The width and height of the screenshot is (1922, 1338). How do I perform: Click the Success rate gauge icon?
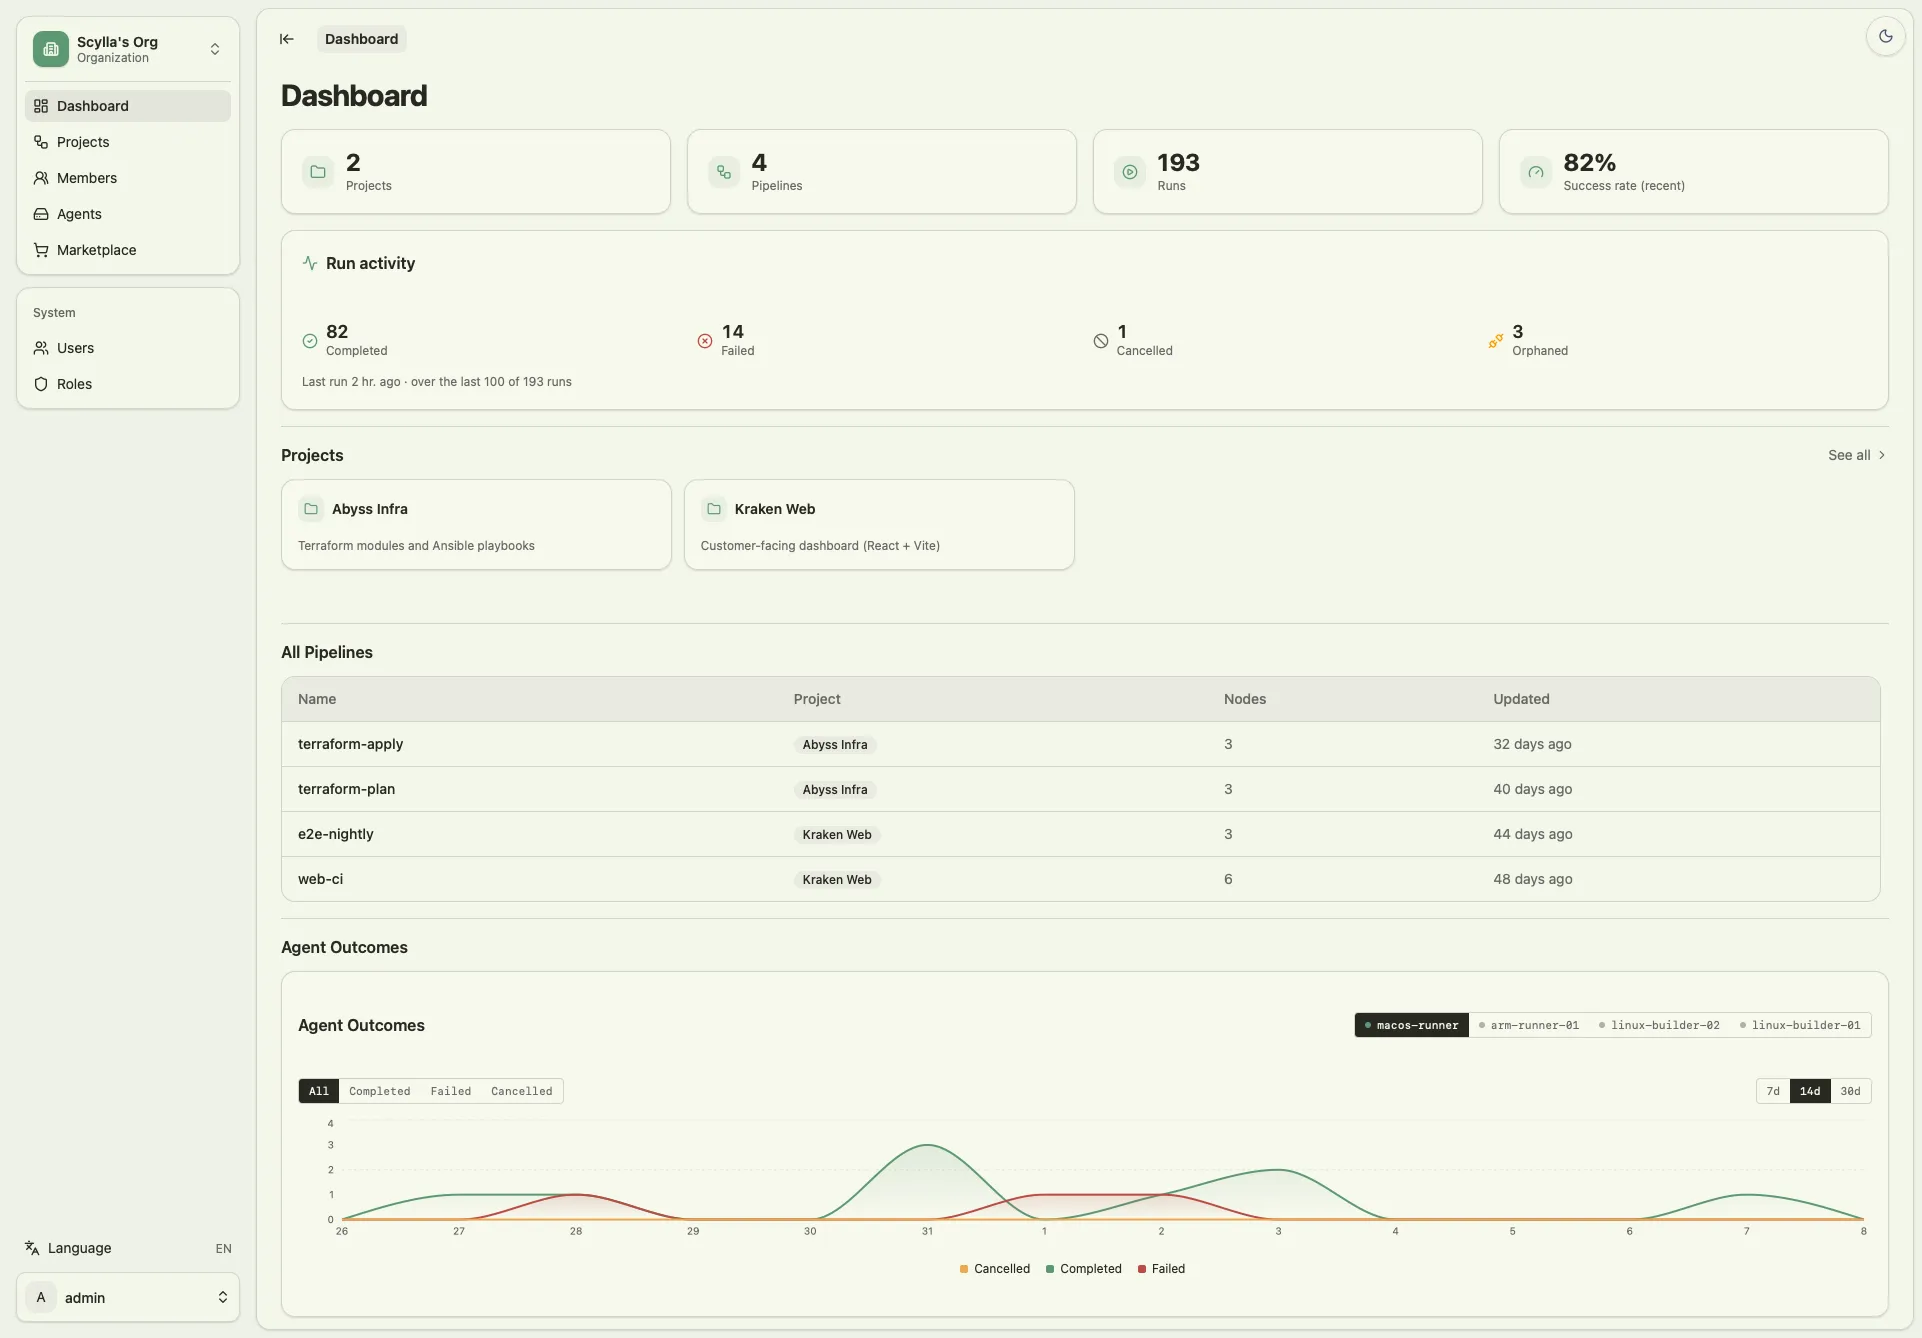pos(1536,172)
